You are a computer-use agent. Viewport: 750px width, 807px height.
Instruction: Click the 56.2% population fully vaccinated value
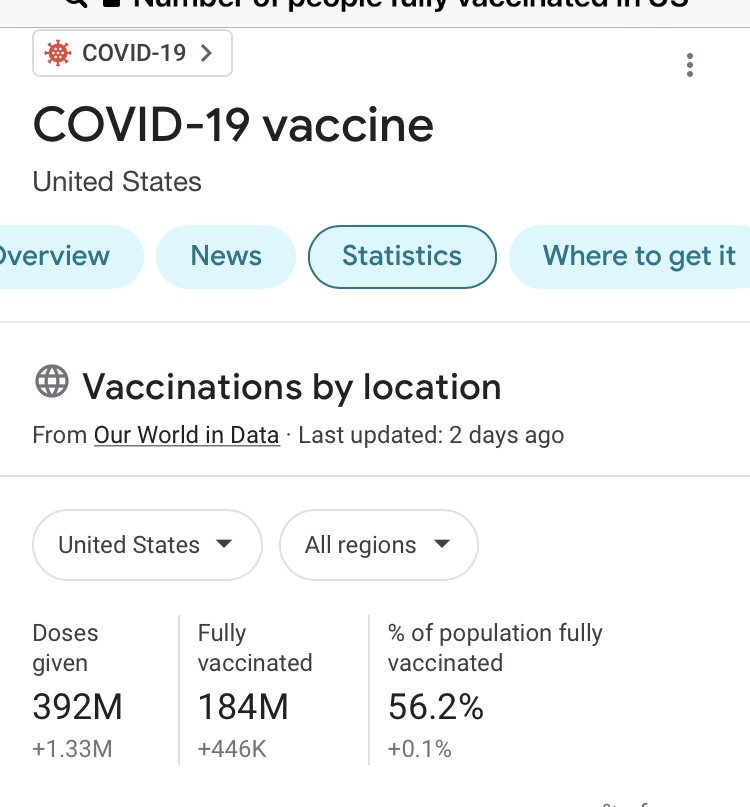click(436, 707)
